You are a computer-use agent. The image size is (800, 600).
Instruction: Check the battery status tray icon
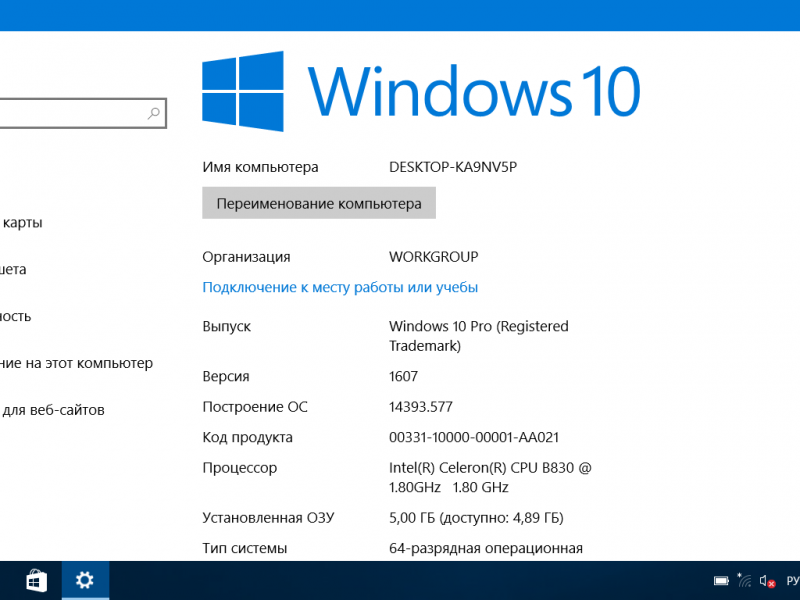pyautogui.click(x=721, y=581)
